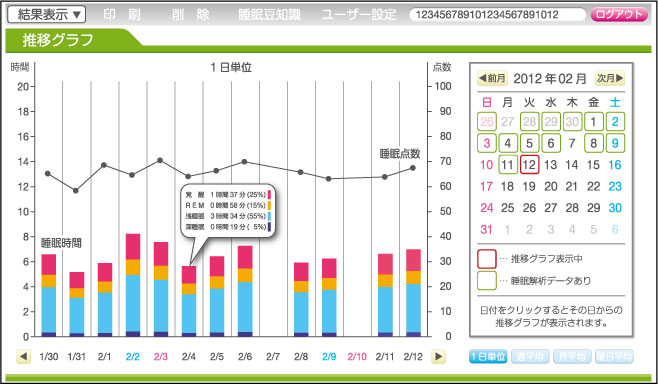658x384 pixels.
Task: Open the 結果表示 dropdown
Action: [47, 15]
